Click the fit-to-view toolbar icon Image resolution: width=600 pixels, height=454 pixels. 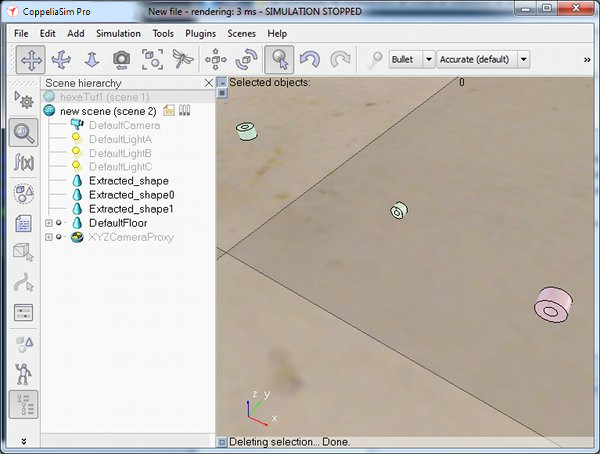[152, 60]
